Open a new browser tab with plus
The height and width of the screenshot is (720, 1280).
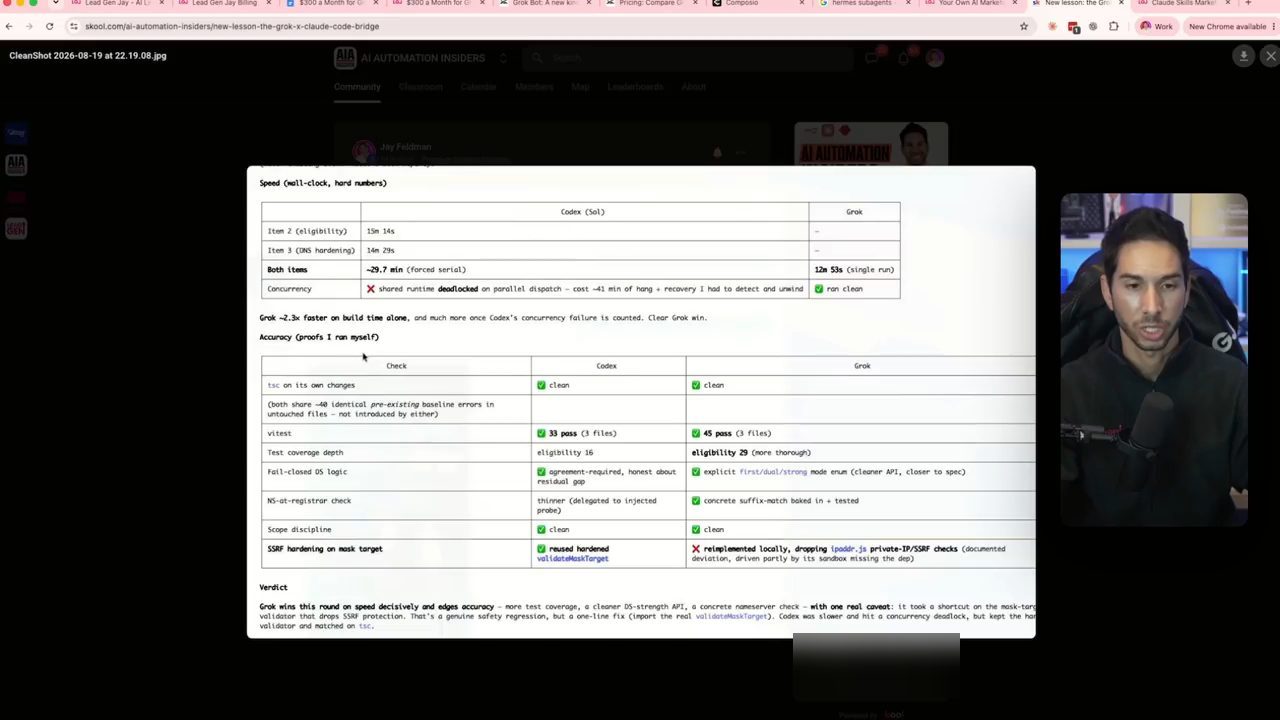[x=1247, y=3]
